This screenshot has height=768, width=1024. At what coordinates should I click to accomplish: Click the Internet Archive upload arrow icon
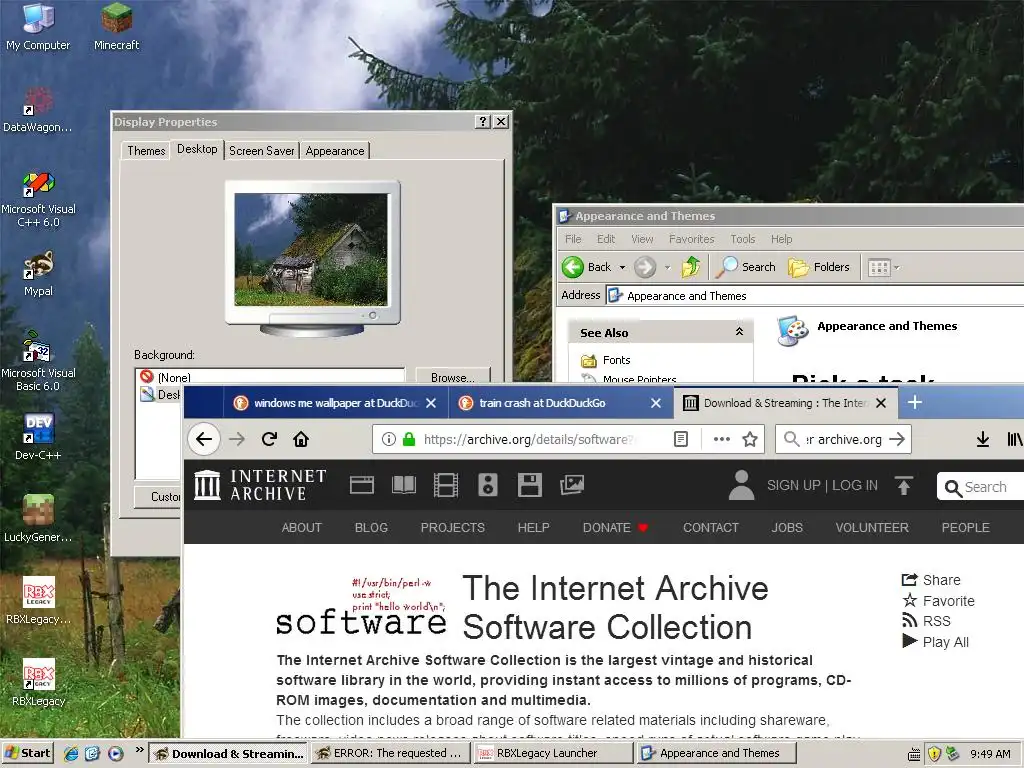(x=904, y=485)
